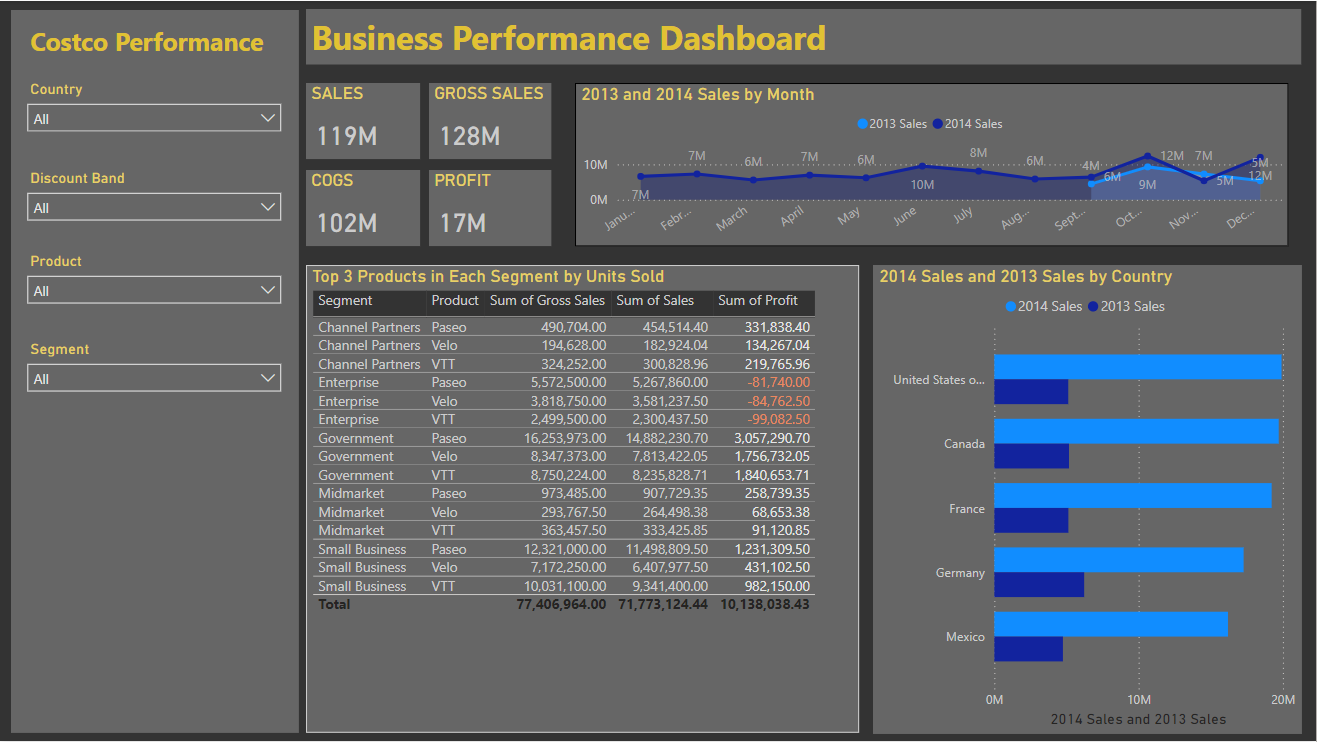Click 2014 Sales legend marker in country bar chart
Image resolution: width=1317 pixels, height=742 pixels.
[x=1011, y=307]
